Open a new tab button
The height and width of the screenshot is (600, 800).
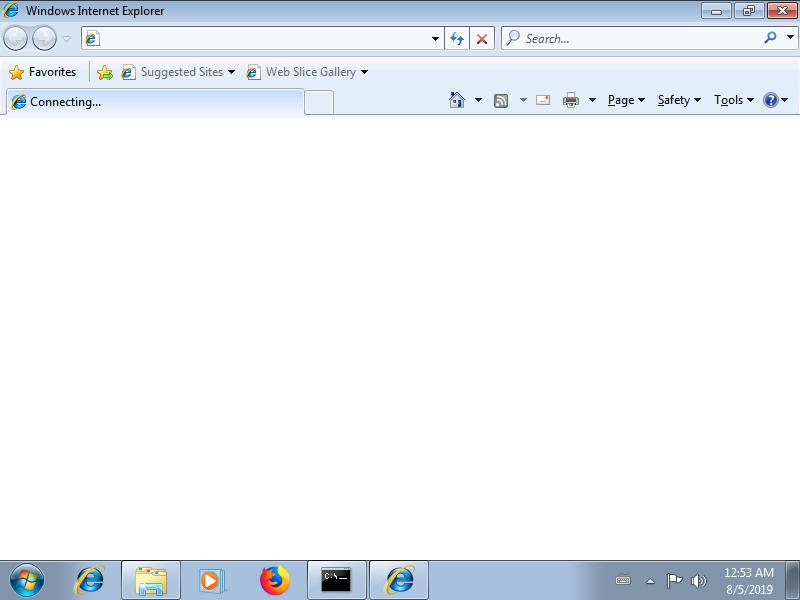[319, 103]
